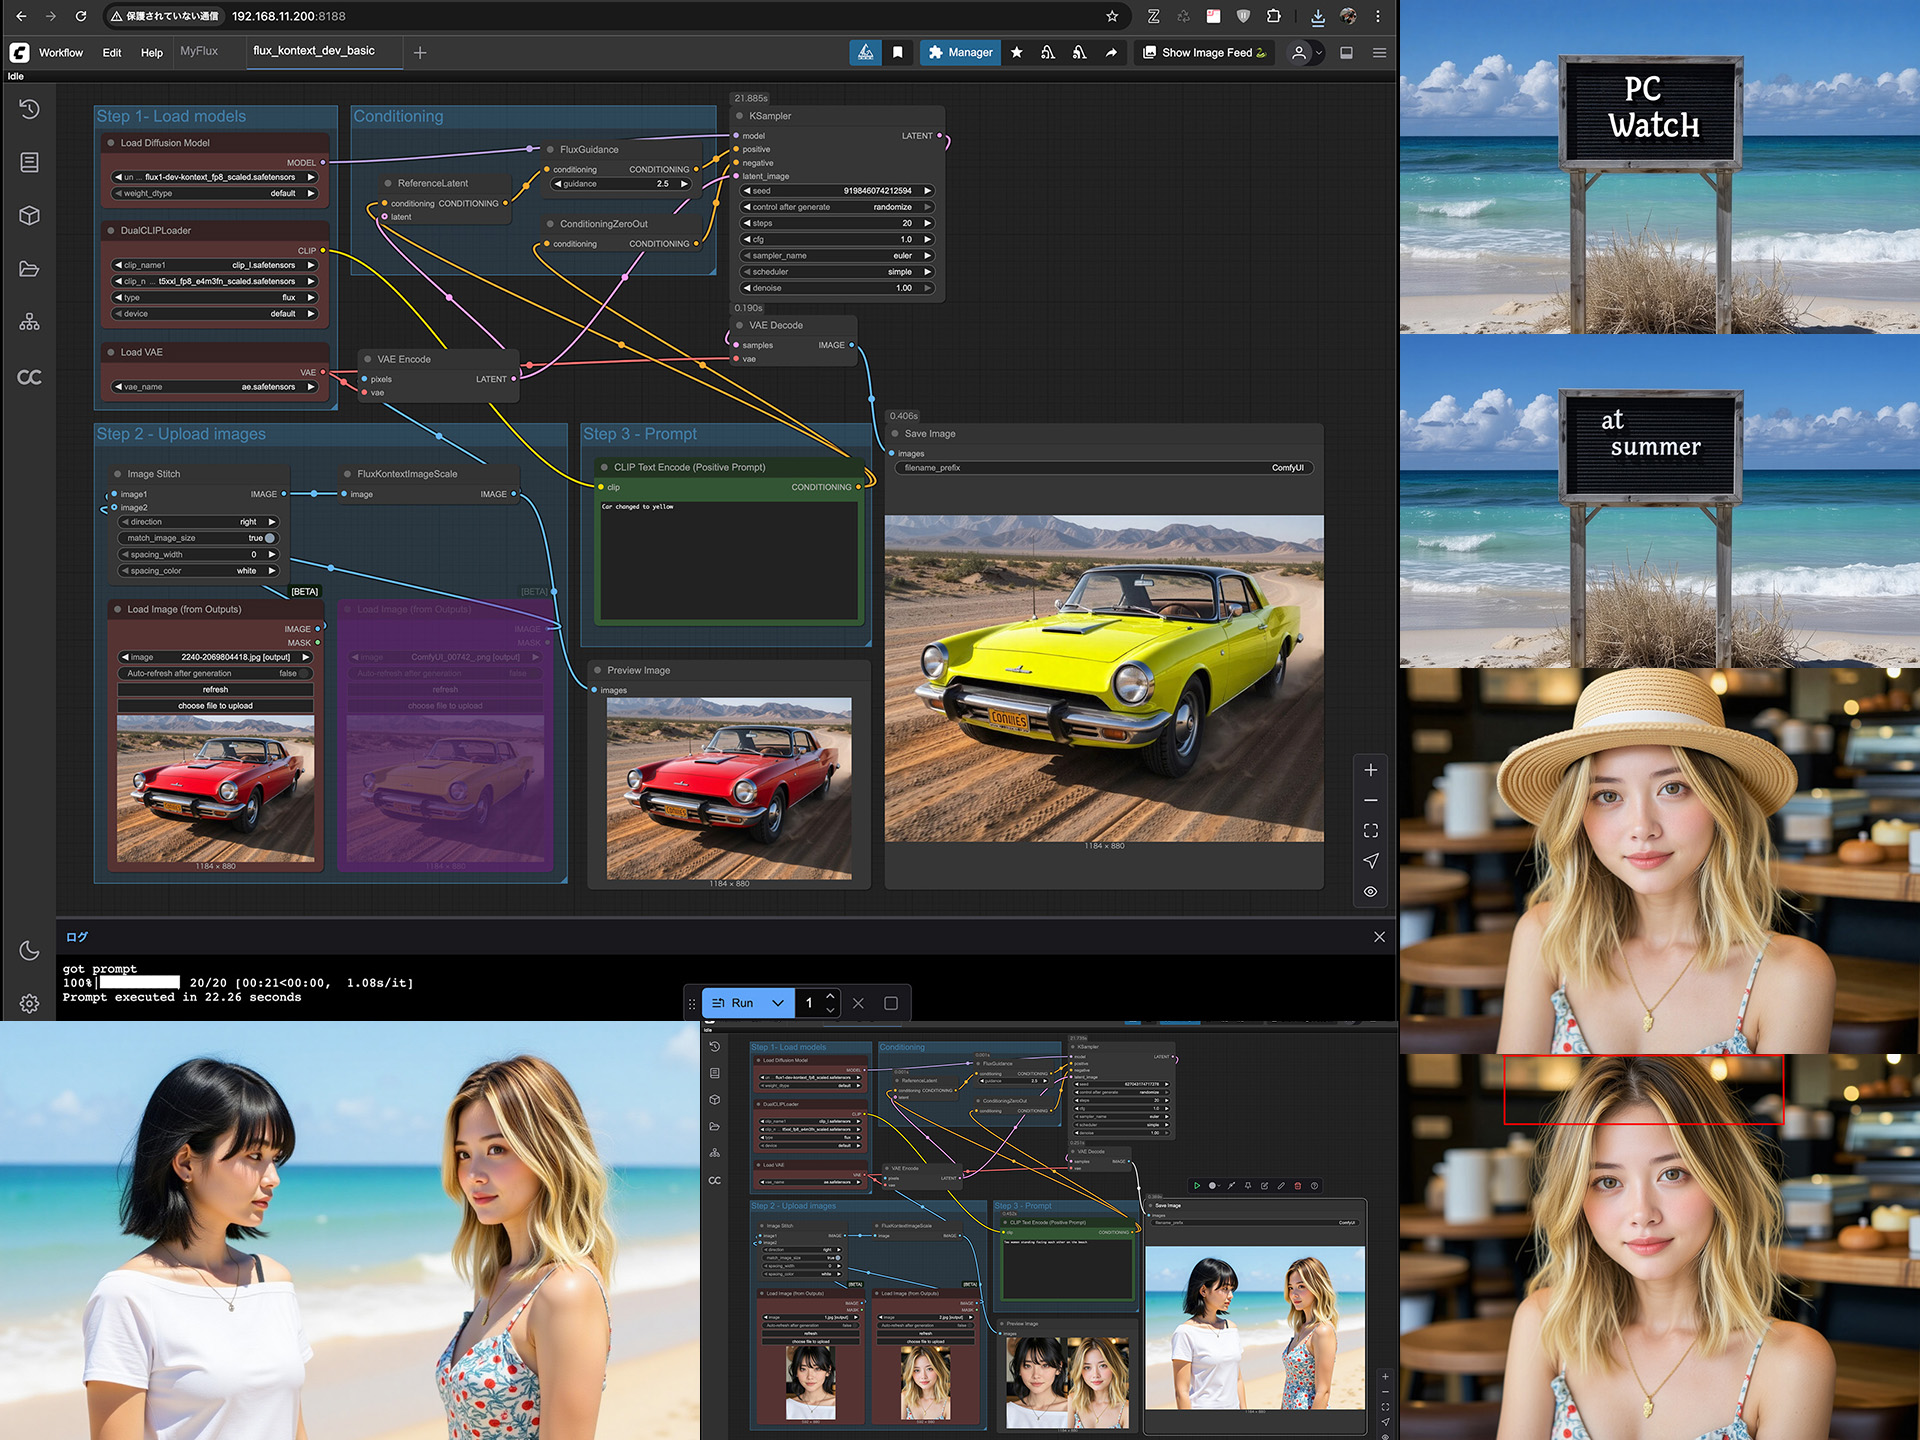Open the node library cube icon
The width and height of the screenshot is (1920, 1440).
coord(29,215)
